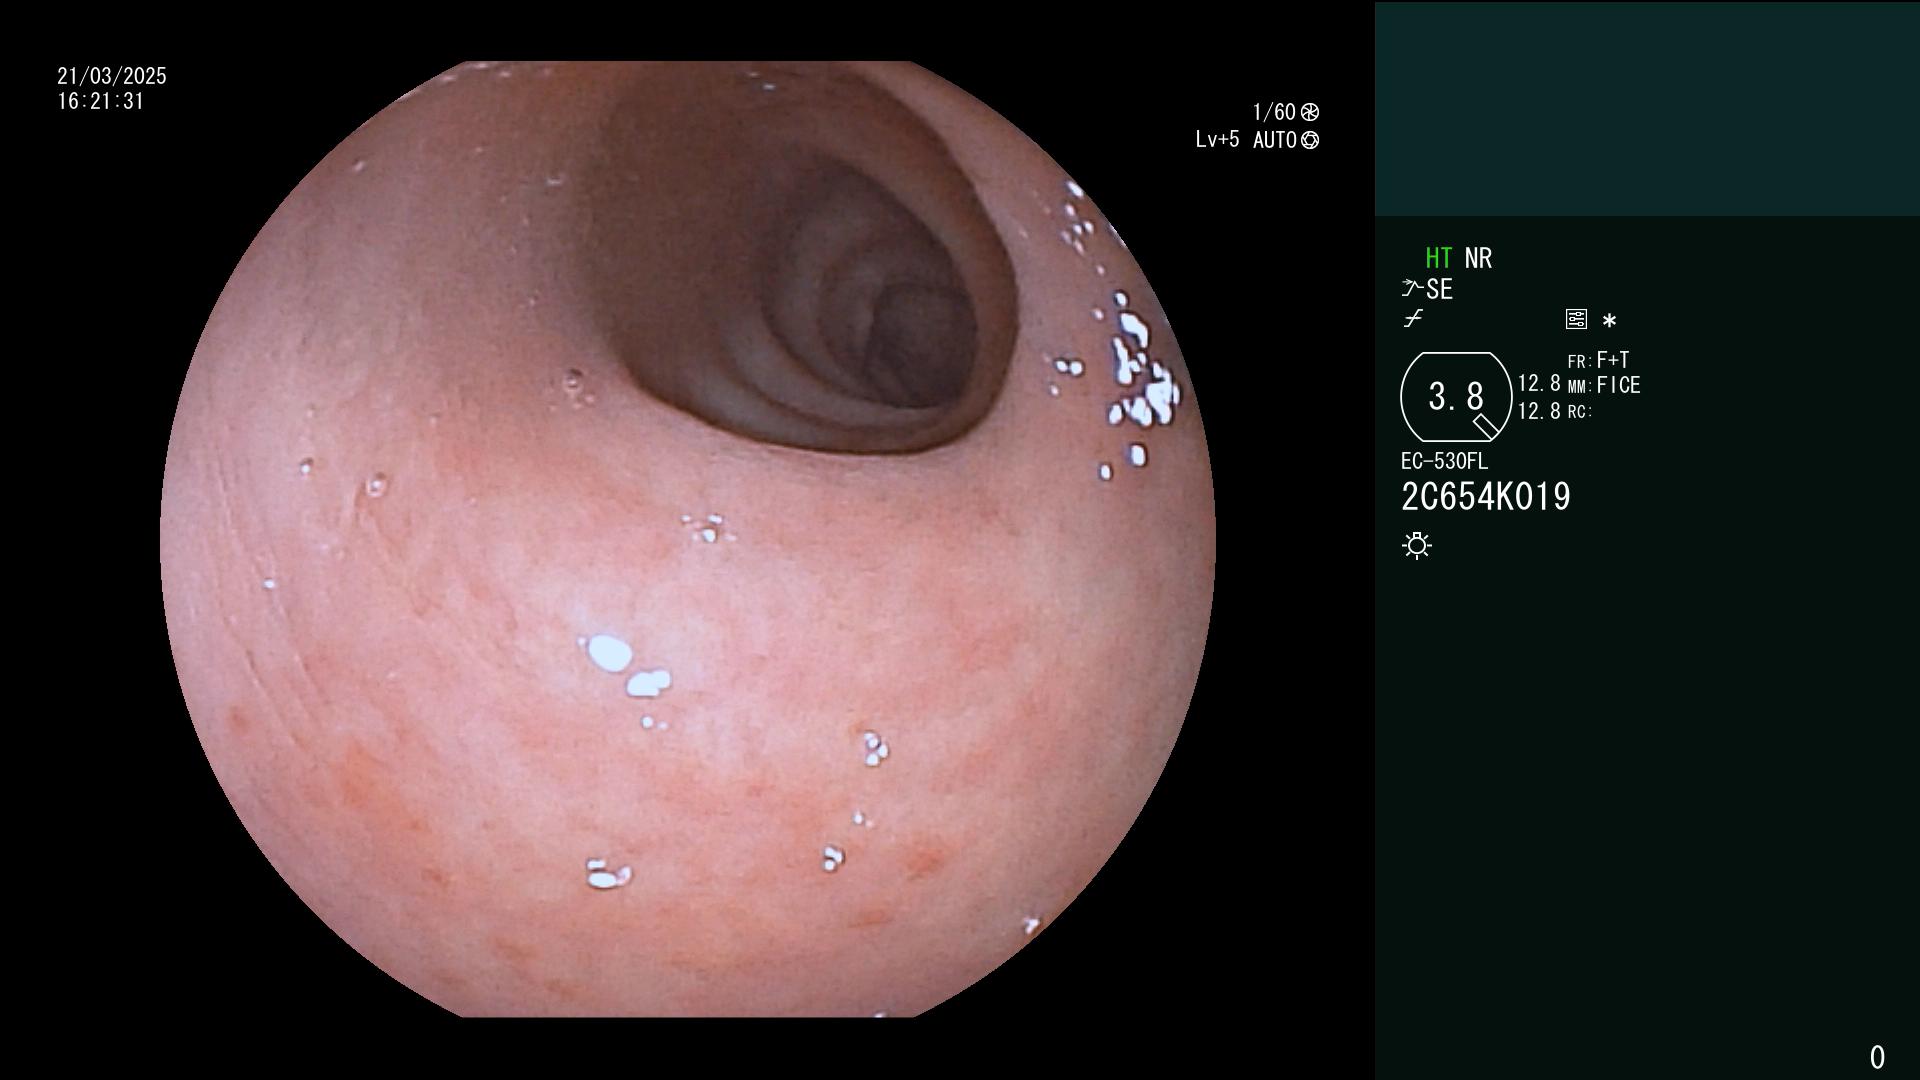Click the asterisk indicator icon
Screen dimensions: 1920x1080
click(1609, 321)
